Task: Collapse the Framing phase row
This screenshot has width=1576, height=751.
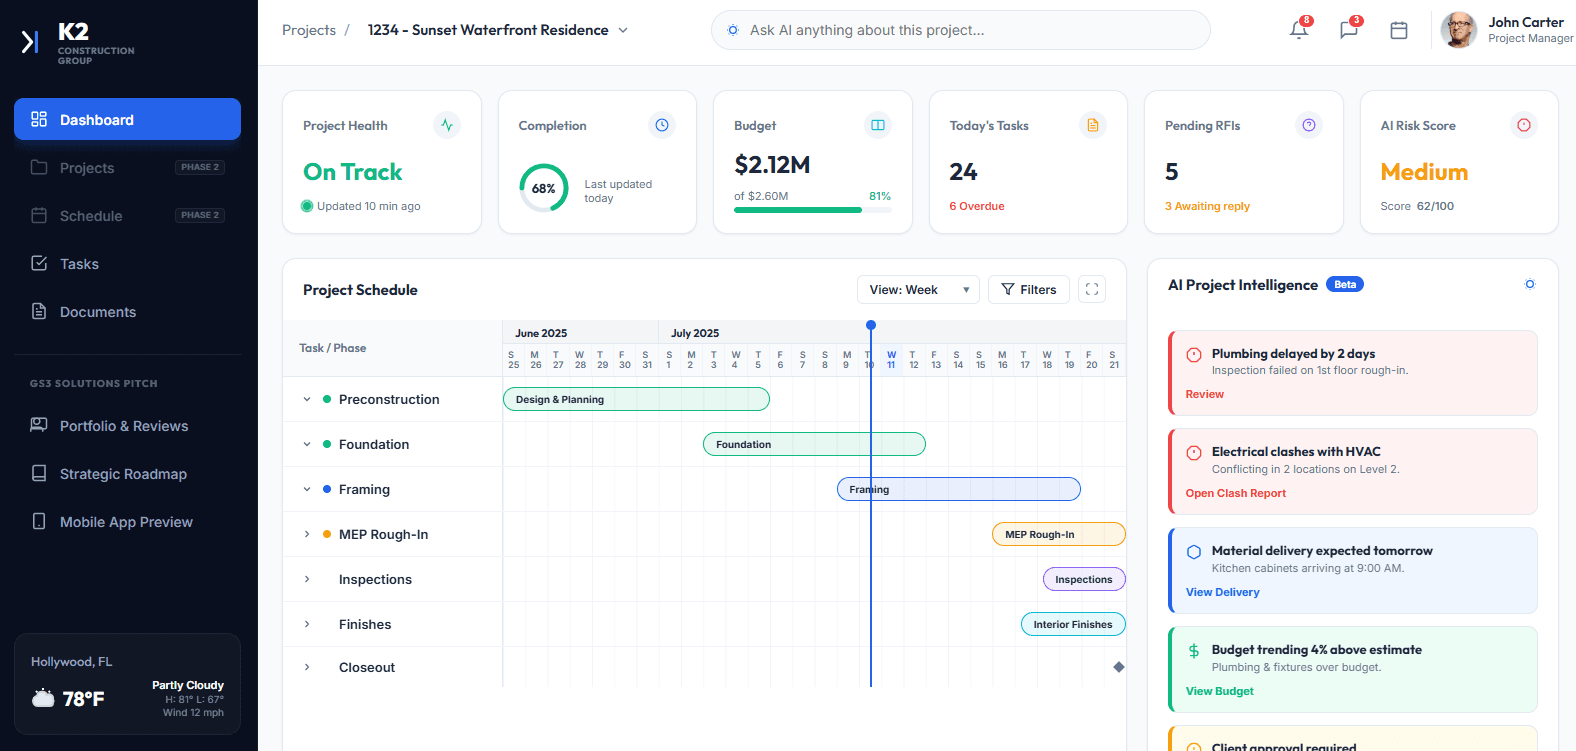Action: (x=307, y=489)
